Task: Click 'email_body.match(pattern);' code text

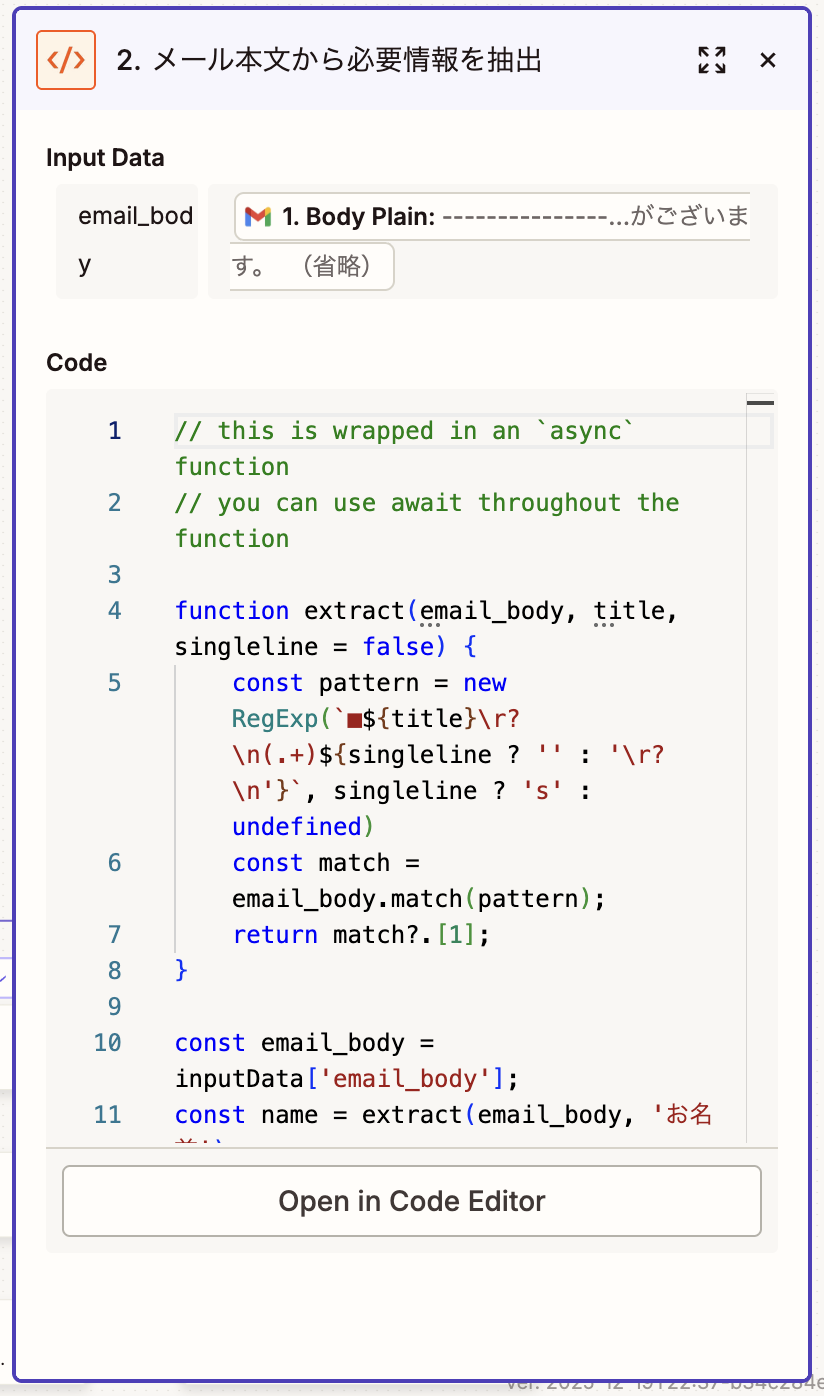Action: pos(419,899)
